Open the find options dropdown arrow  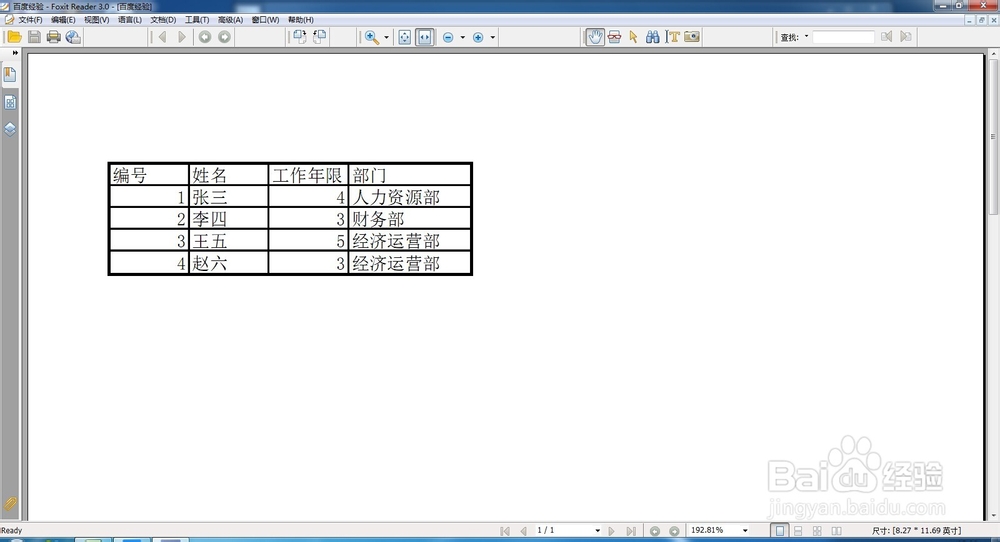coord(806,36)
